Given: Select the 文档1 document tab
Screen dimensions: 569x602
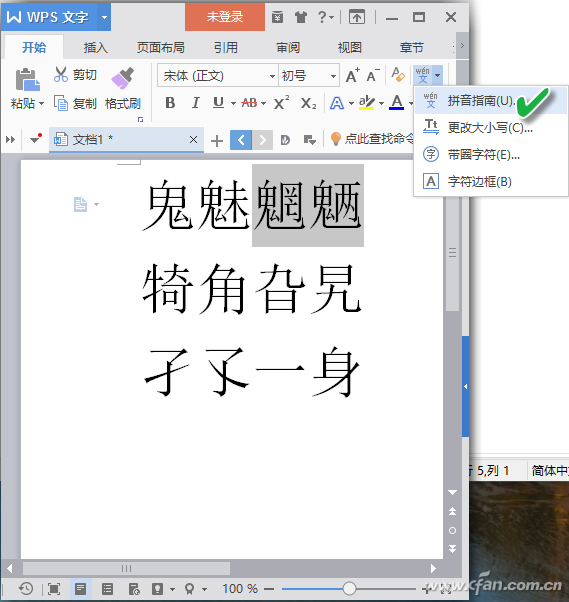Looking at the screenshot, I should [126, 140].
